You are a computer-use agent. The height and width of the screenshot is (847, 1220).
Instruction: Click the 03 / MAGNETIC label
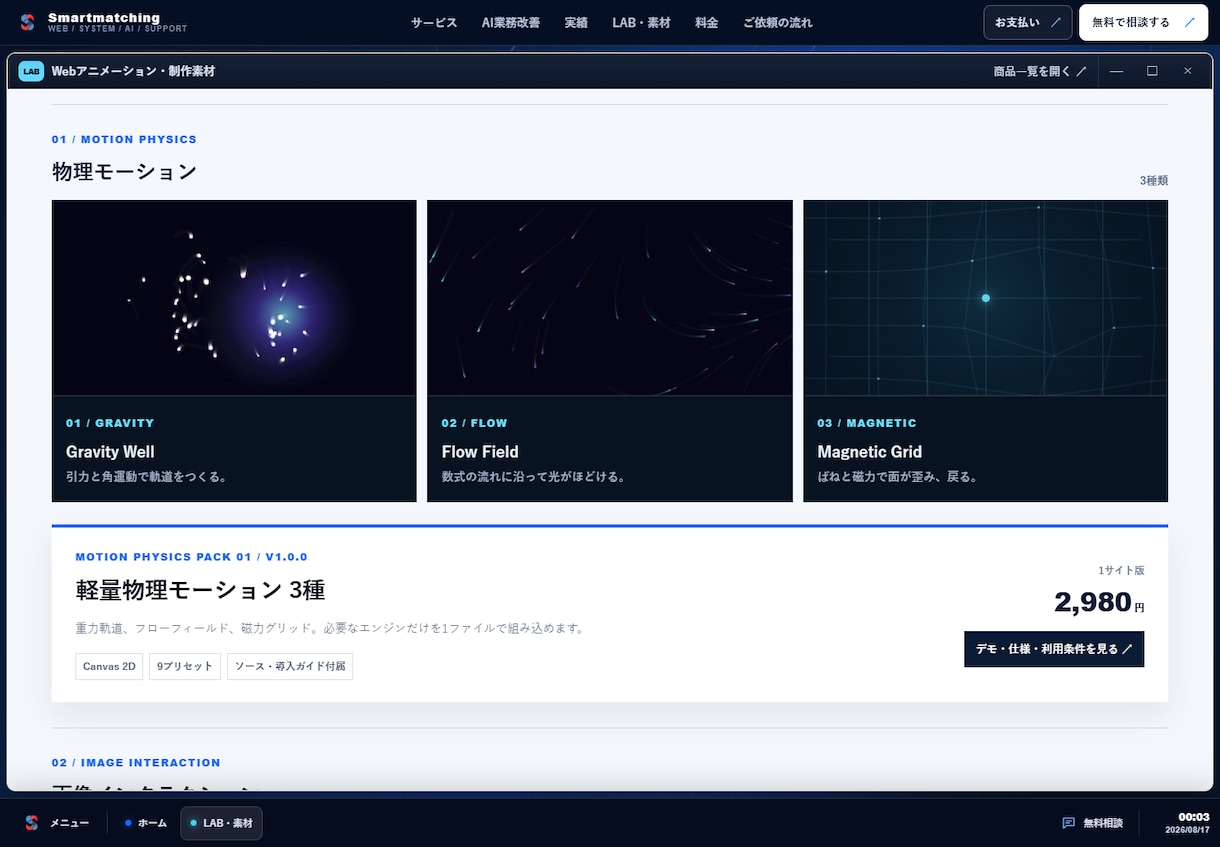(x=867, y=423)
